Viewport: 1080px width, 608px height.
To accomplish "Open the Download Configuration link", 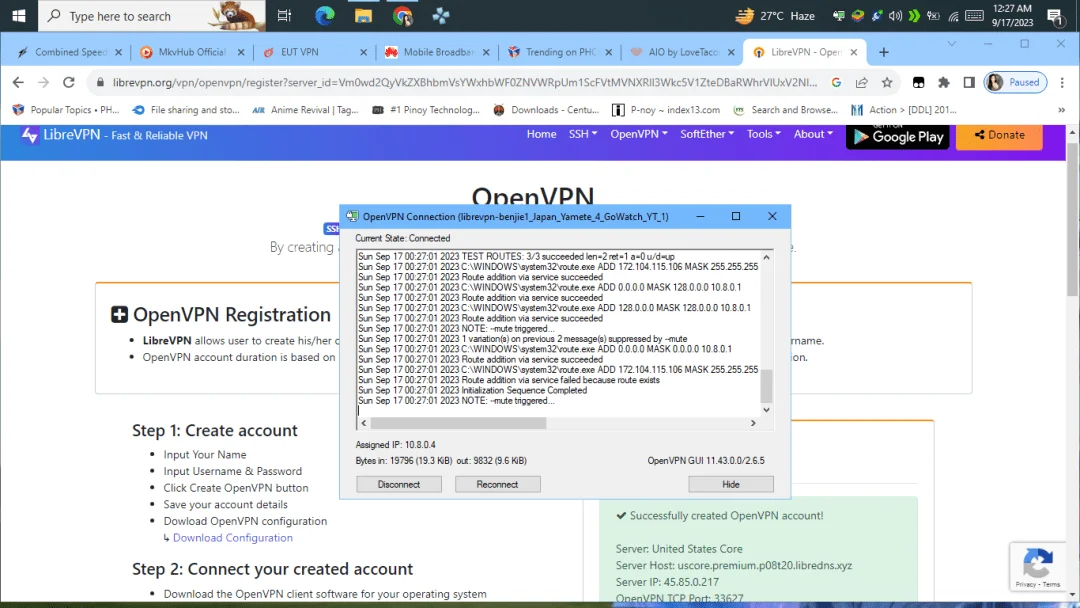I will pyautogui.click(x=233, y=538).
